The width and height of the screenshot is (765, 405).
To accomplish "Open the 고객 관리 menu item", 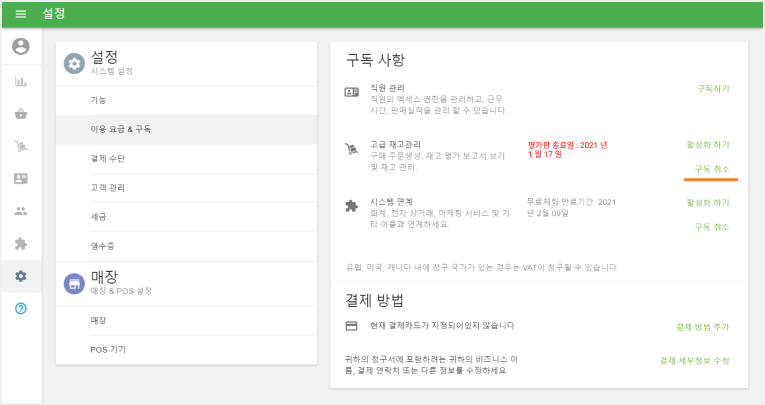I will [186, 188].
